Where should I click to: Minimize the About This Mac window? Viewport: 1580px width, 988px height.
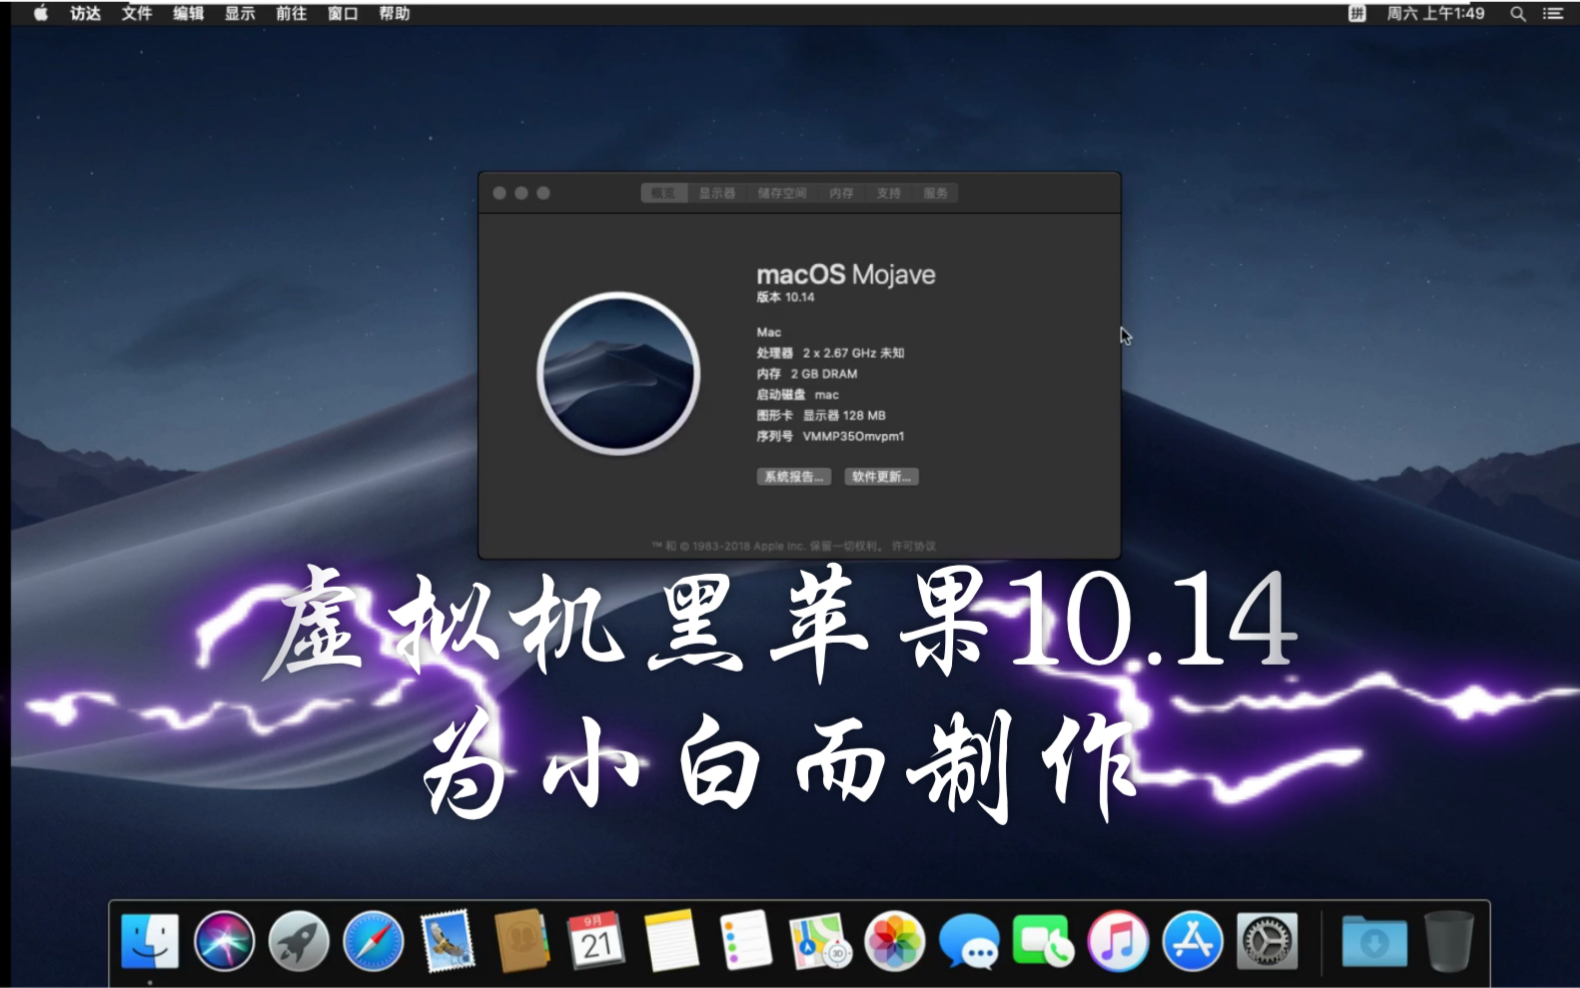tap(521, 193)
